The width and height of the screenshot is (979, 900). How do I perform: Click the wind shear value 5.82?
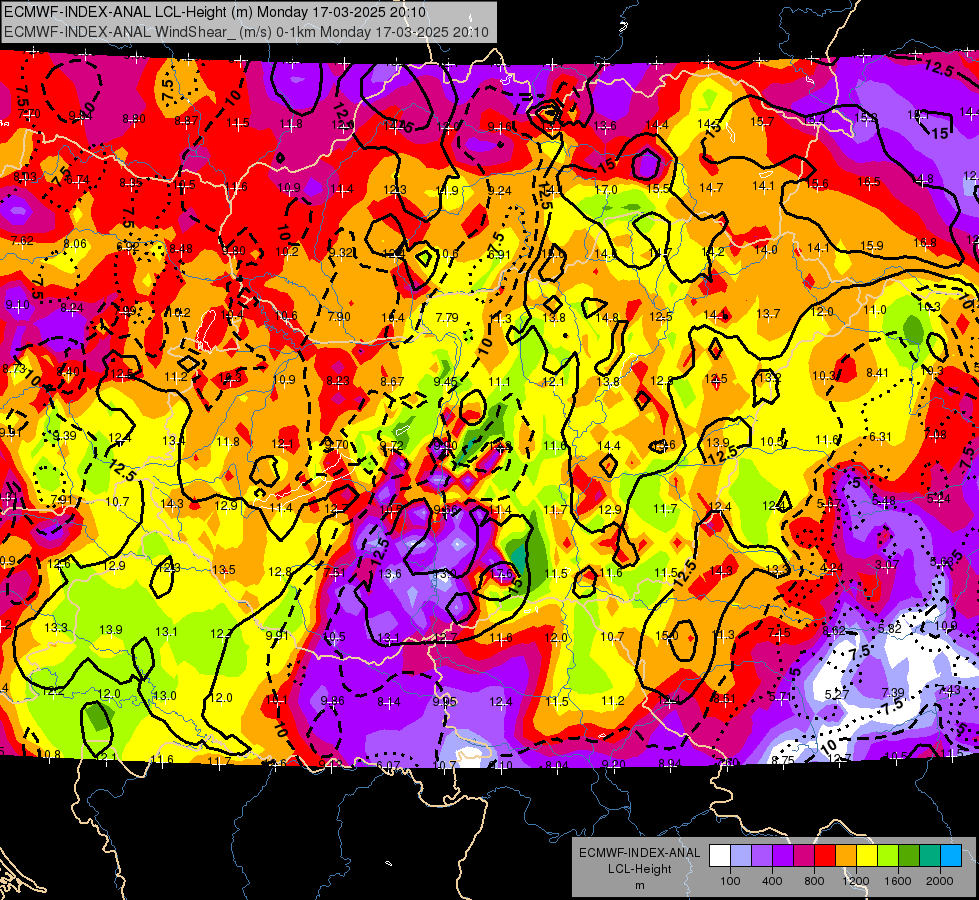pos(890,628)
